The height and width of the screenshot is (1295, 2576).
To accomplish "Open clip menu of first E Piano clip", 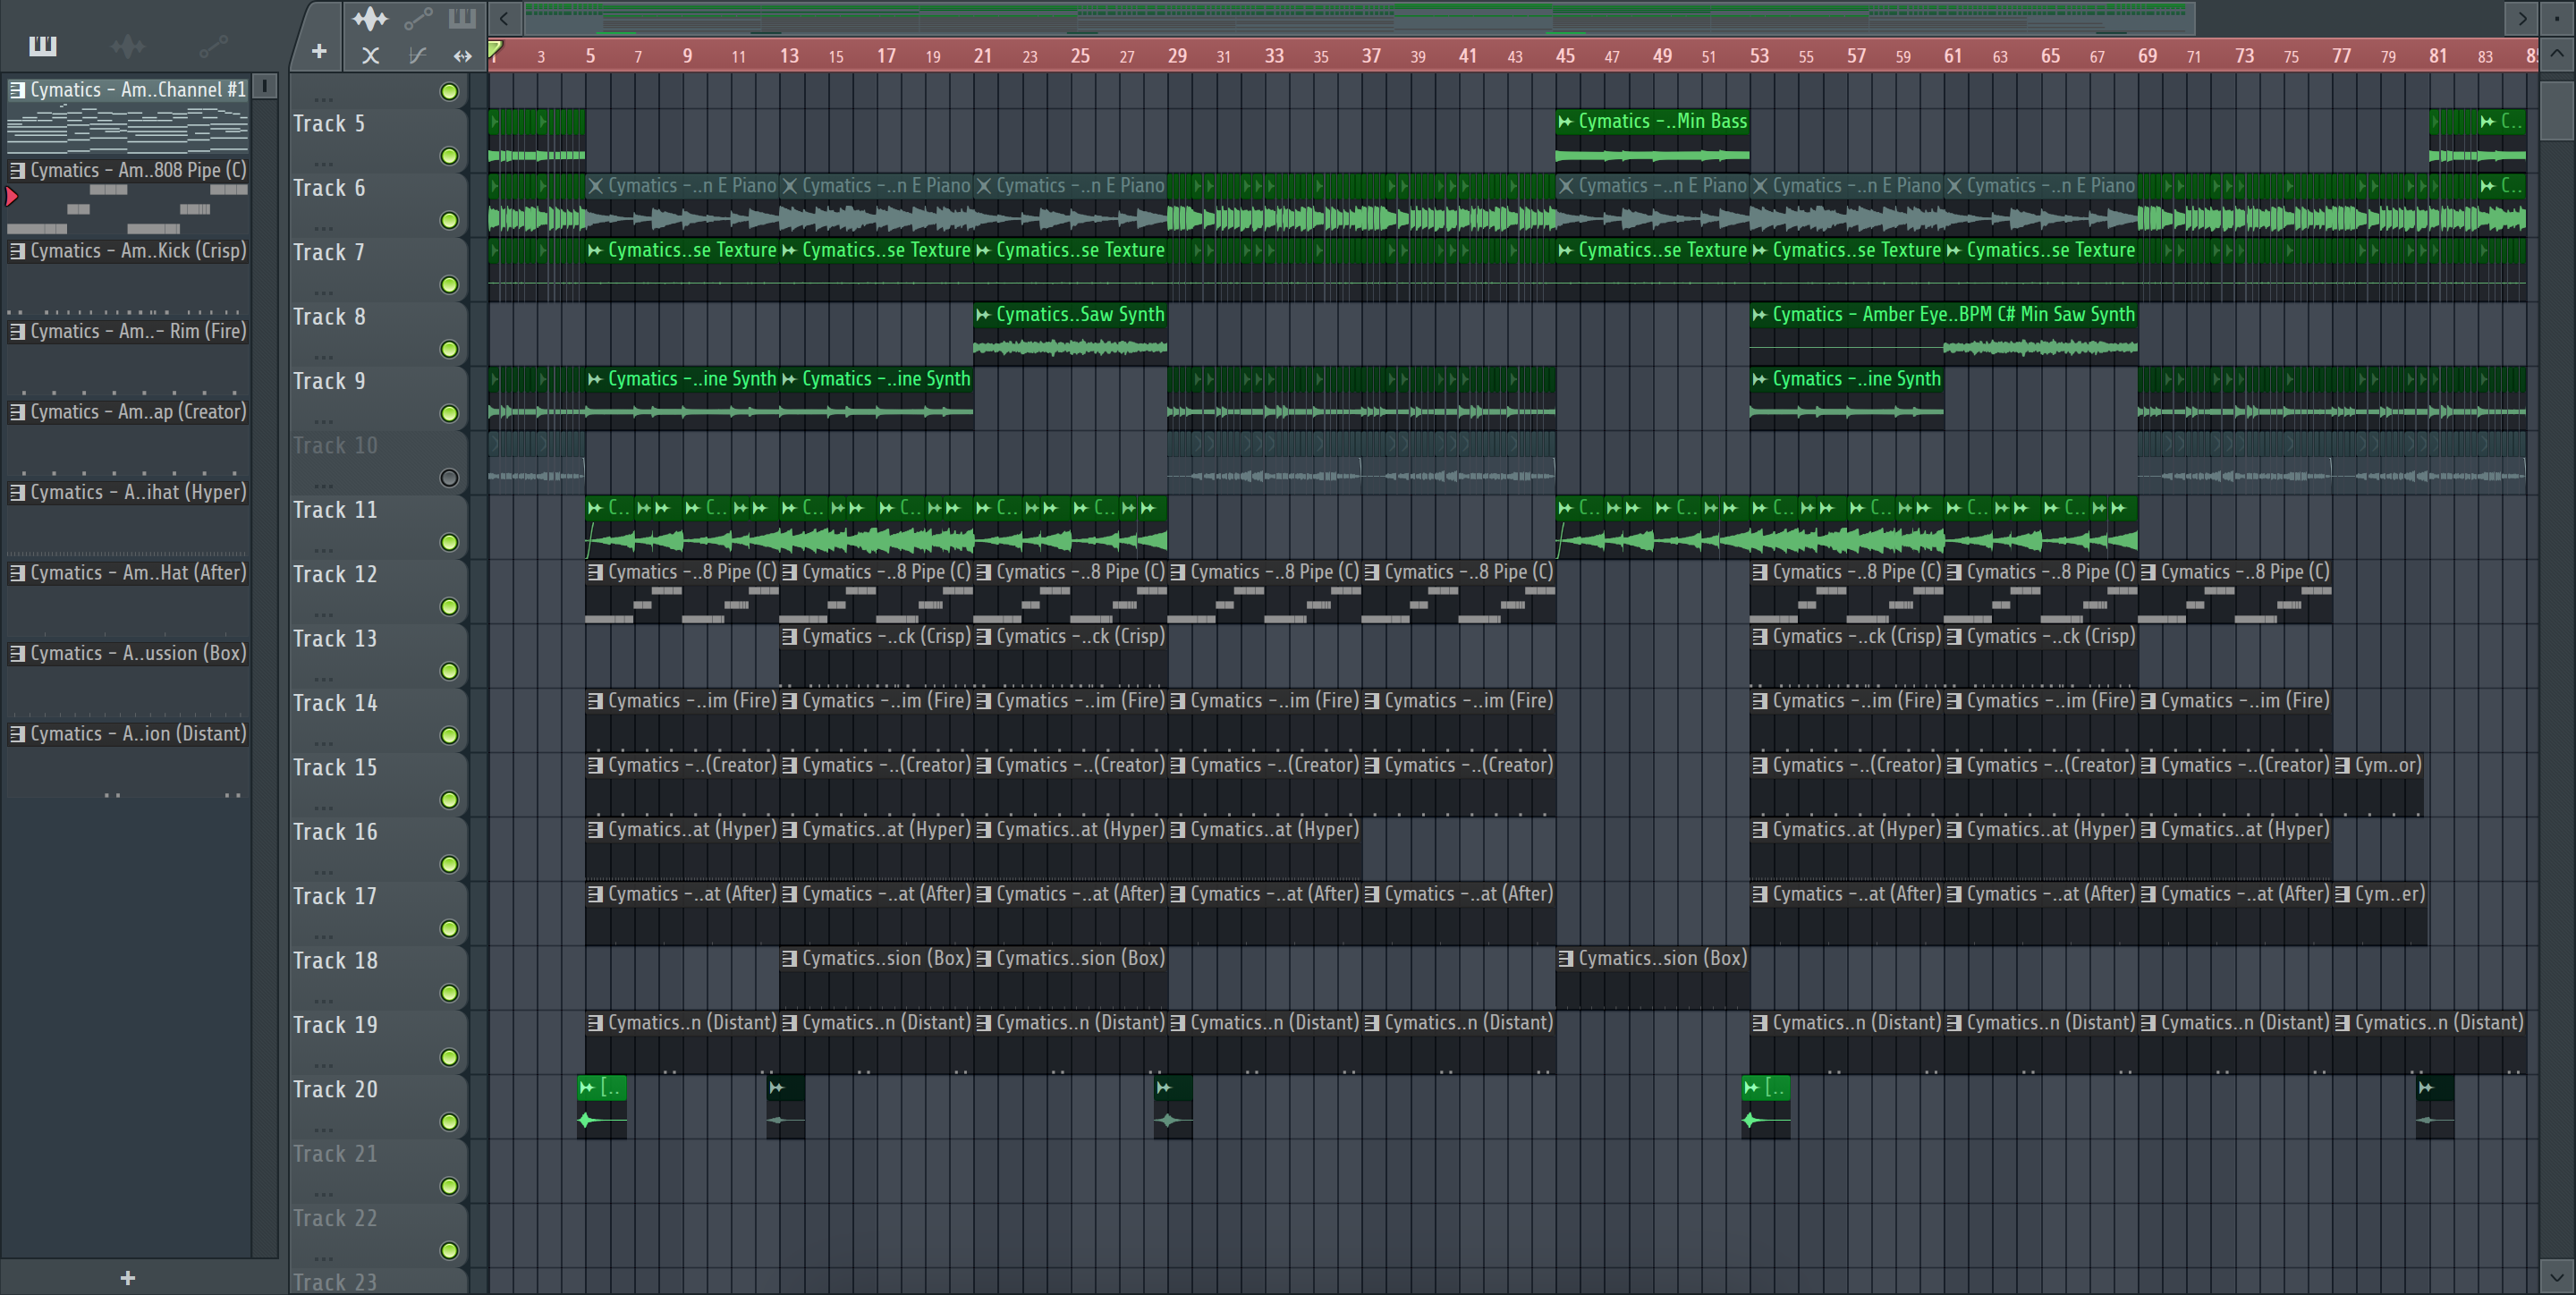I will click(595, 186).
